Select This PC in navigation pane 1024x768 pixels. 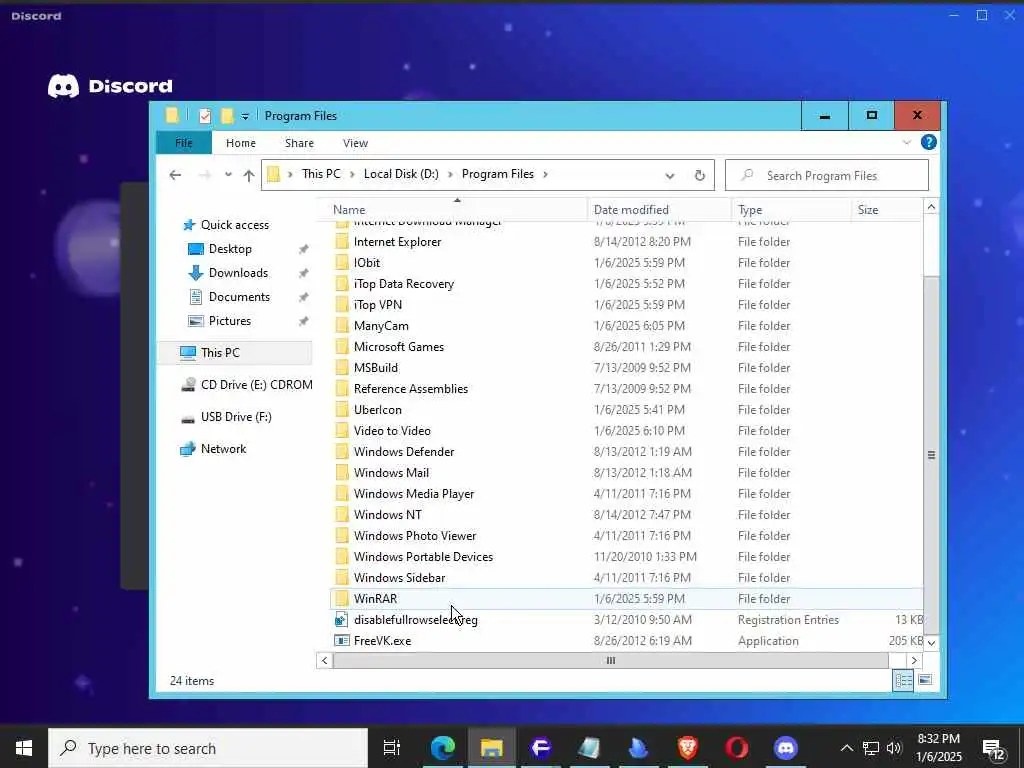tap(220, 353)
